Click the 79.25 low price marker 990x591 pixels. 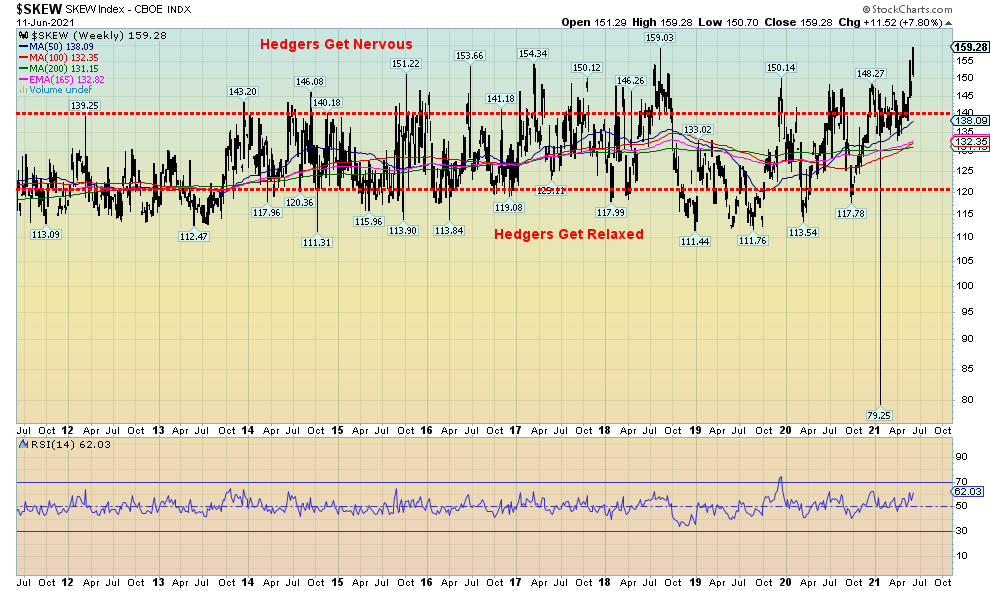coord(878,413)
